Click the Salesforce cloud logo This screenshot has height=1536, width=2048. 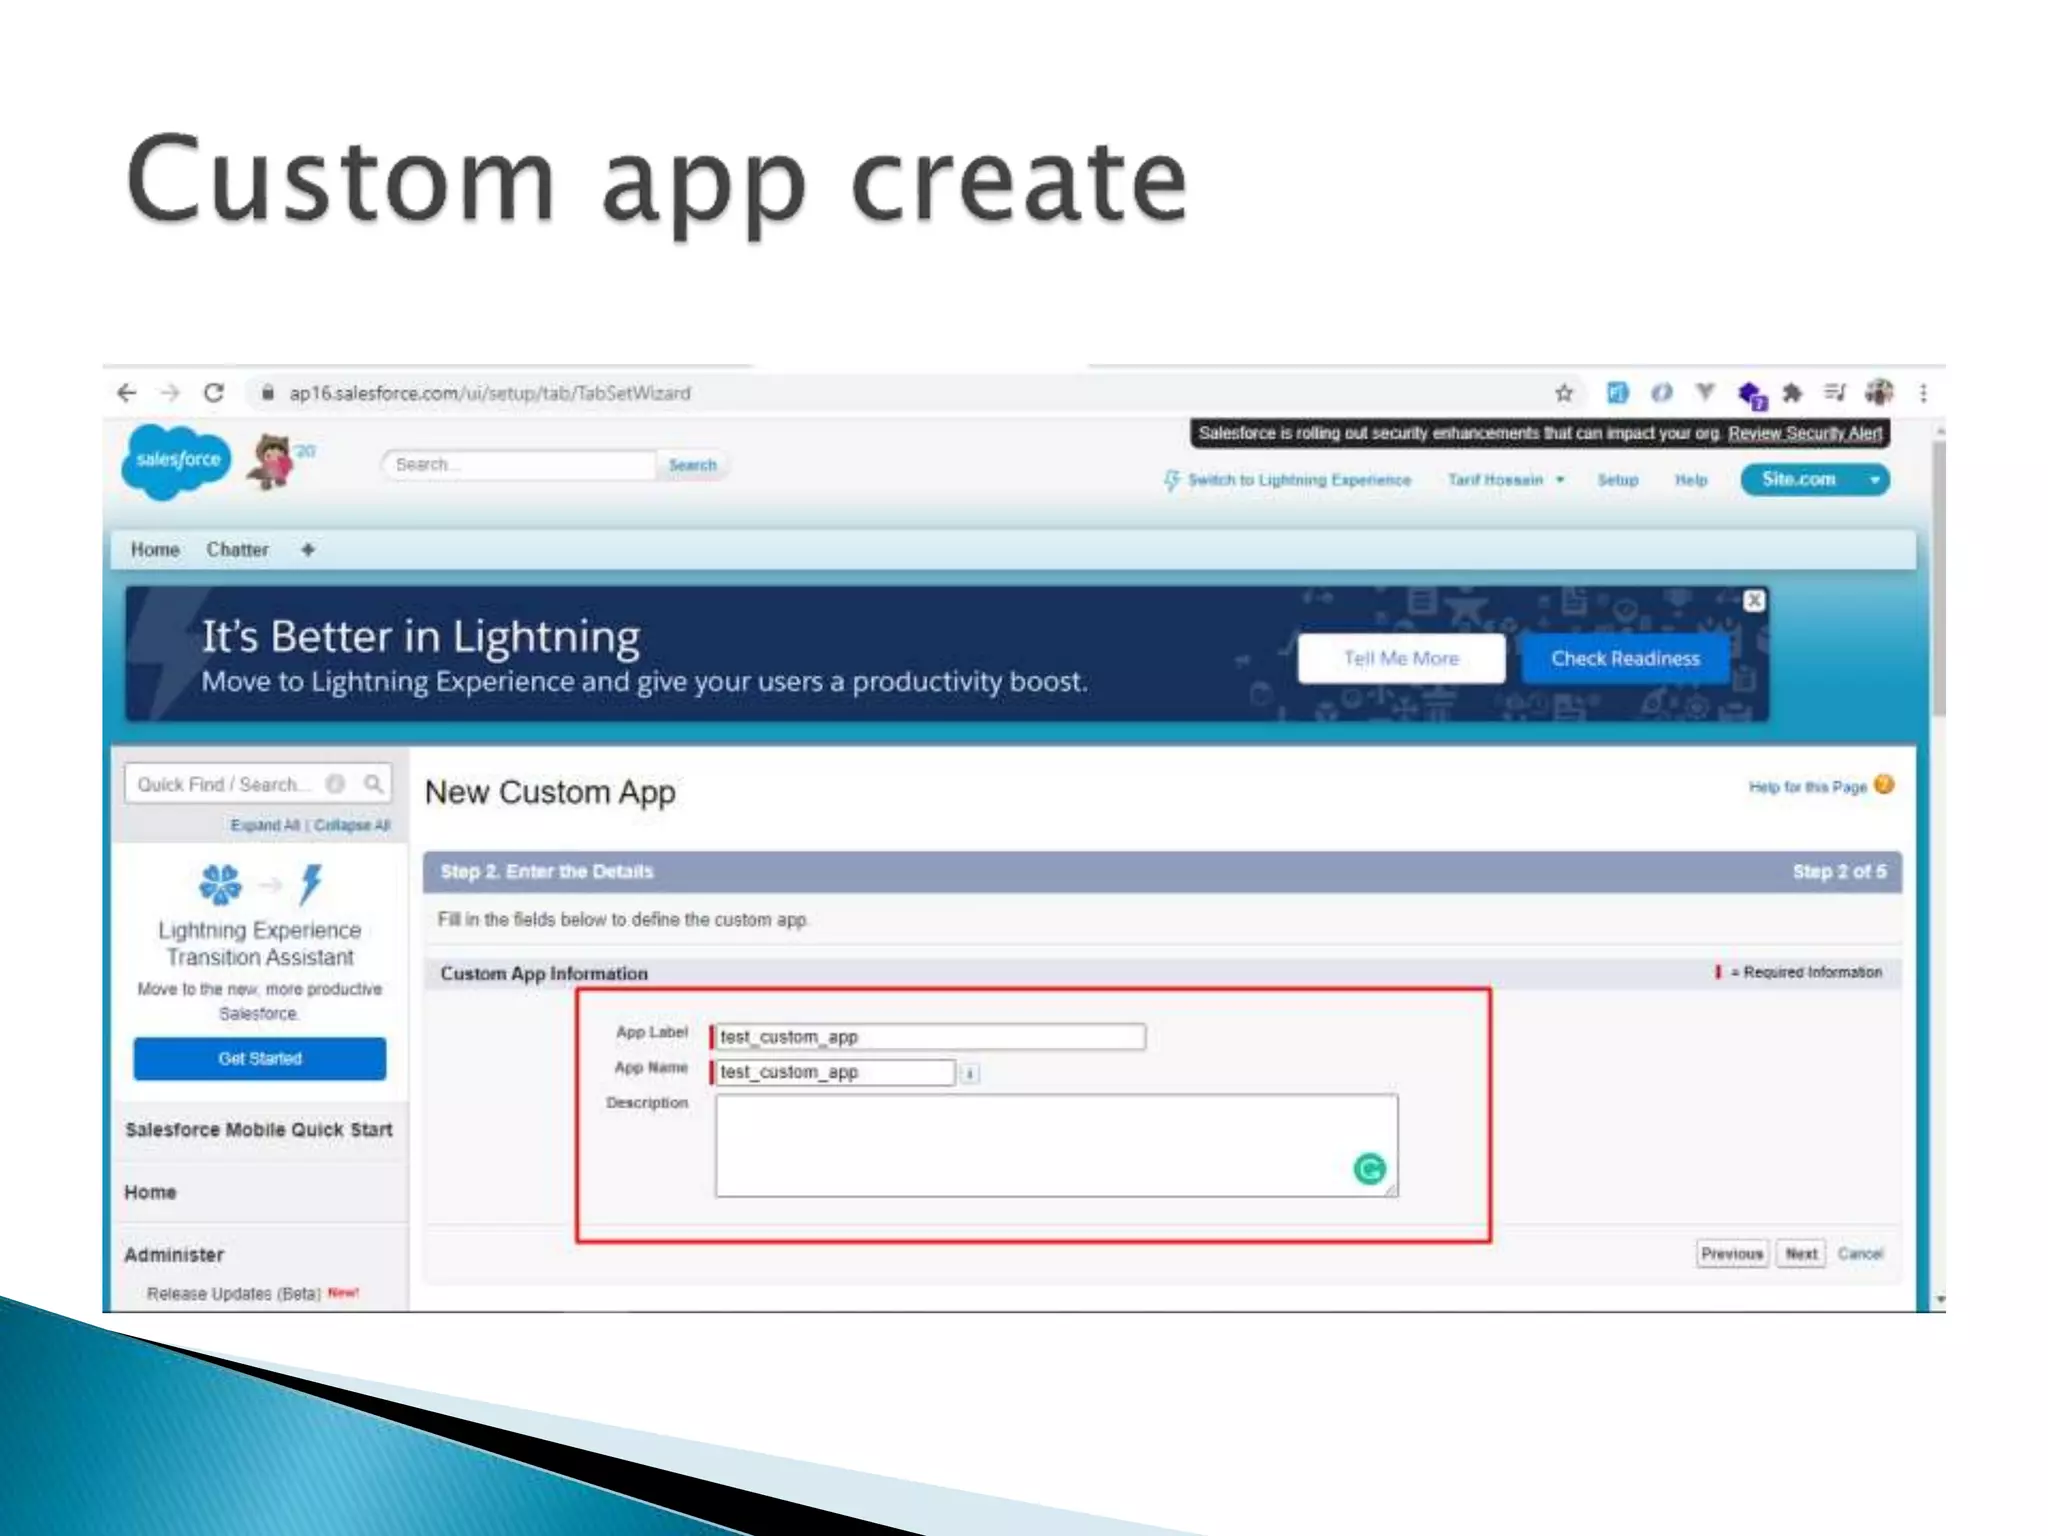click(x=177, y=460)
